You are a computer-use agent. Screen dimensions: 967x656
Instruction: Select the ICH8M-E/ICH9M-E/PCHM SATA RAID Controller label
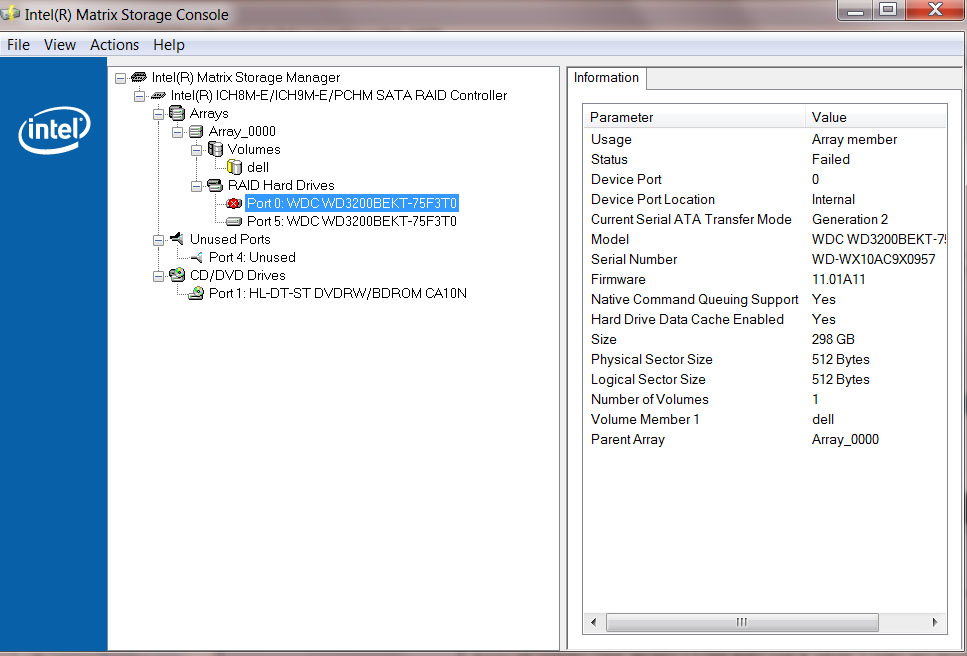339,96
